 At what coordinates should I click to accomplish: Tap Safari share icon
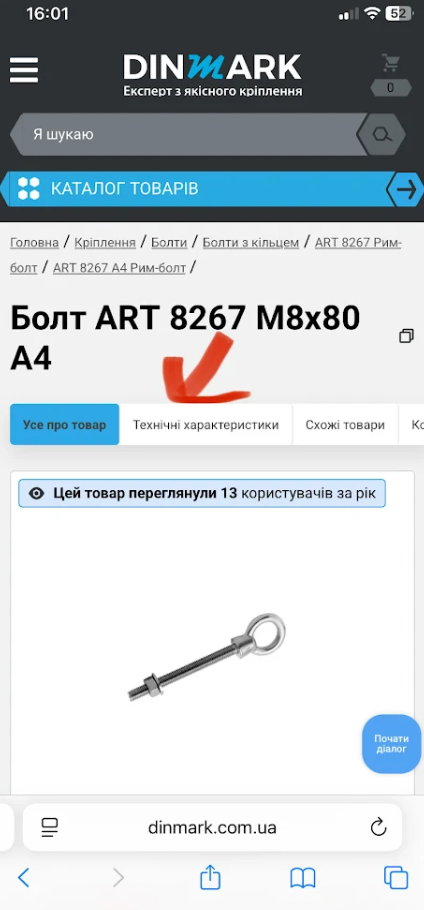[210, 876]
